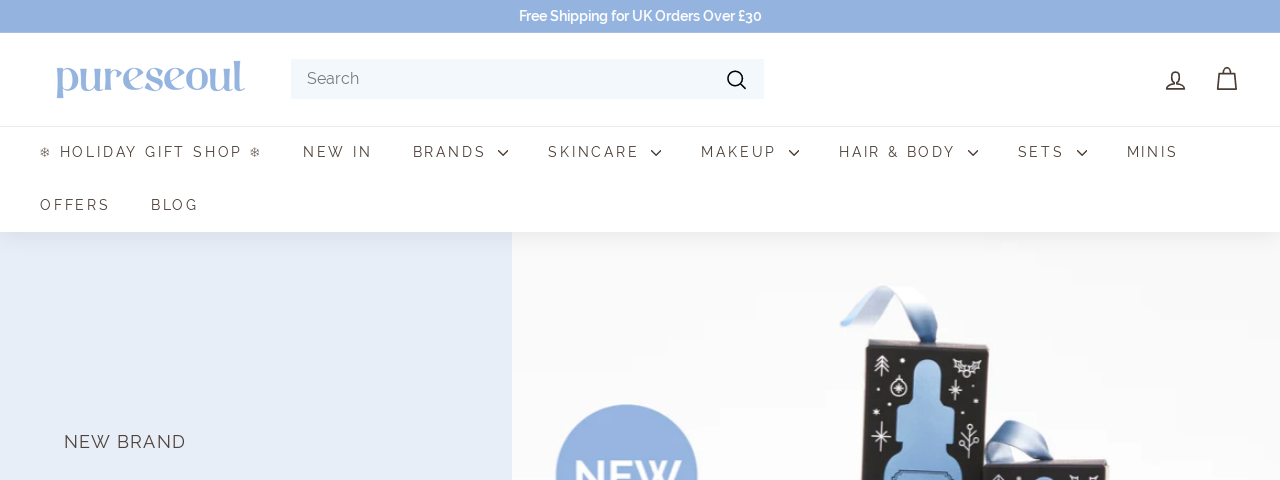Open the account user icon
The width and height of the screenshot is (1280, 480).
[x=1175, y=80]
